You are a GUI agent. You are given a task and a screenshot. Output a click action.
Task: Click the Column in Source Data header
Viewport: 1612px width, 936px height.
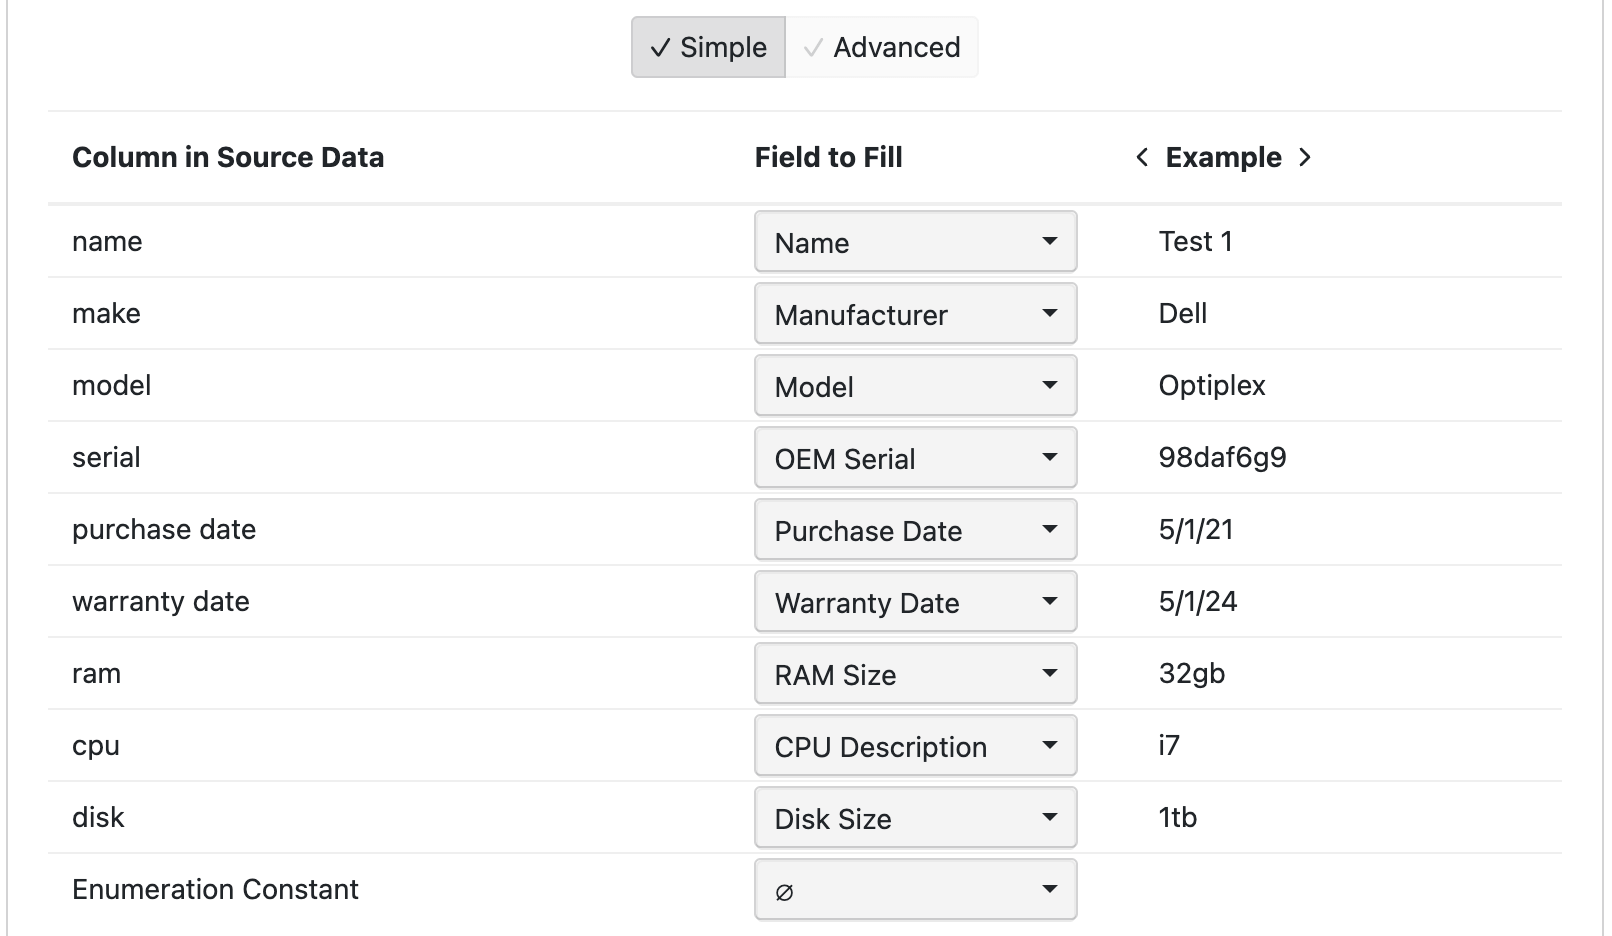tap(228, 156)
